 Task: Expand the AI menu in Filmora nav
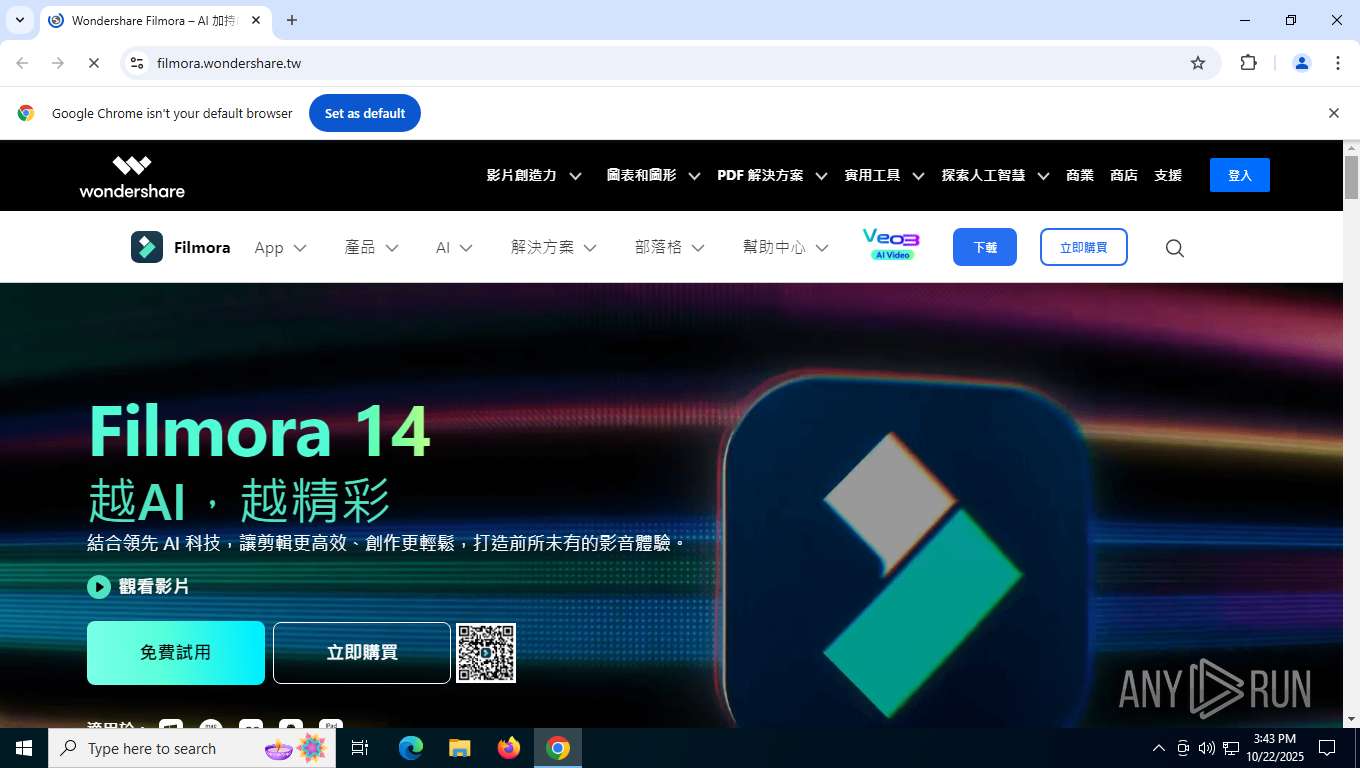454,248
